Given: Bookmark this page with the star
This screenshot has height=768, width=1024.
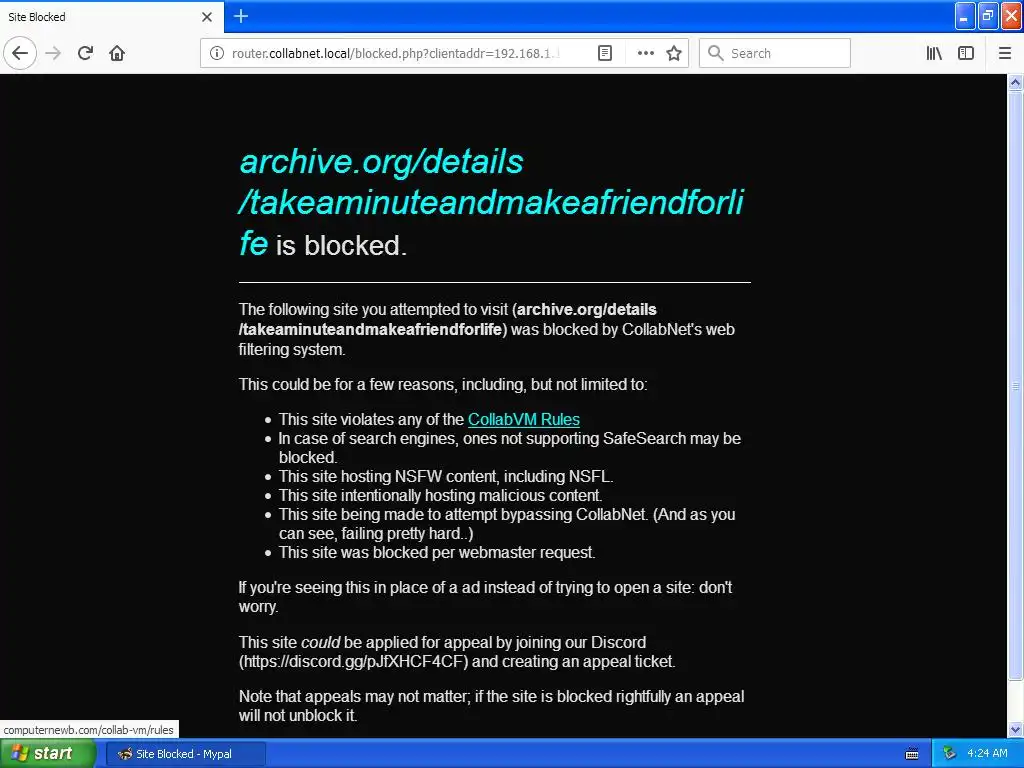Looking at the screenshot, I should click(x=674, y=53).
